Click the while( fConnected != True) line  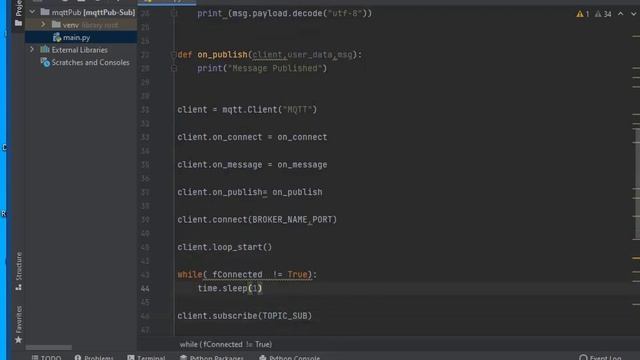pyautogui.click(x=247, y=275)
